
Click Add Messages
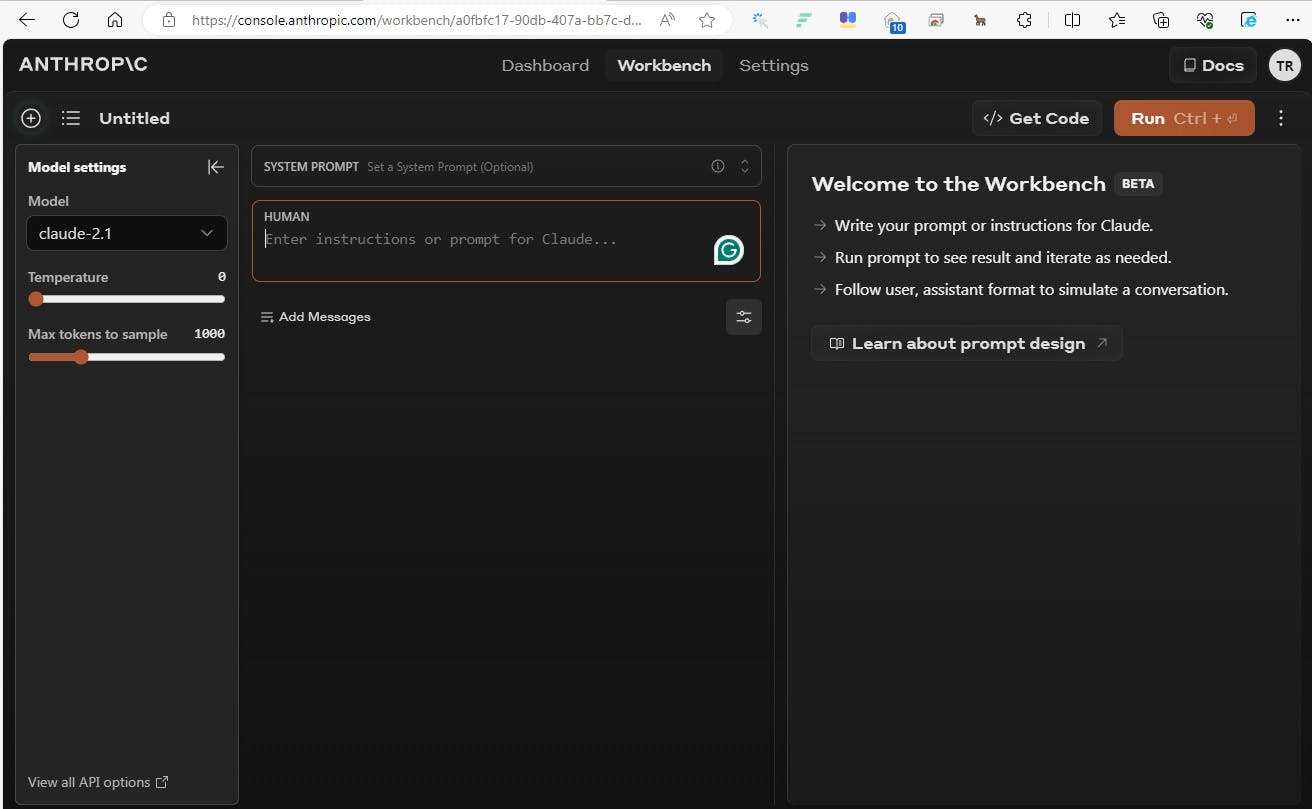pos(316,317)
